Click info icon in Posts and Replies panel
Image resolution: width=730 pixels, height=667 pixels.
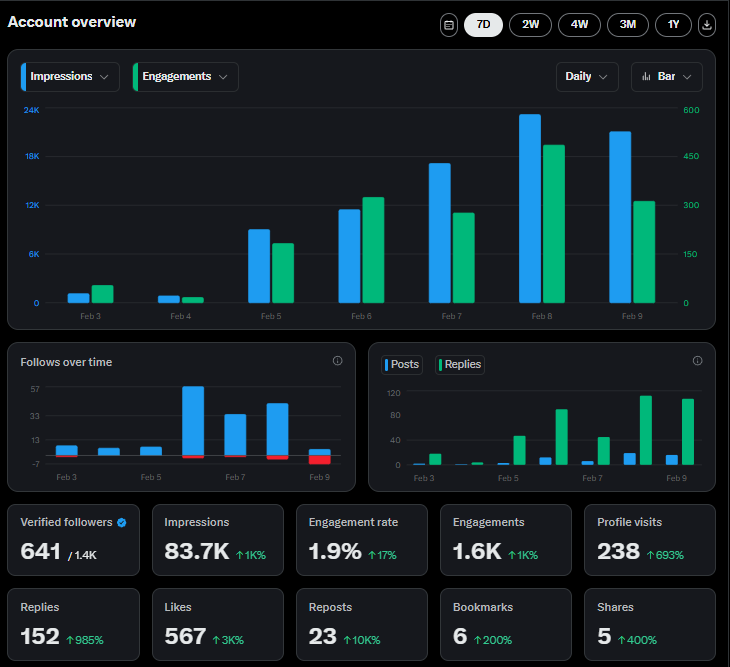(x=697, y=361)
